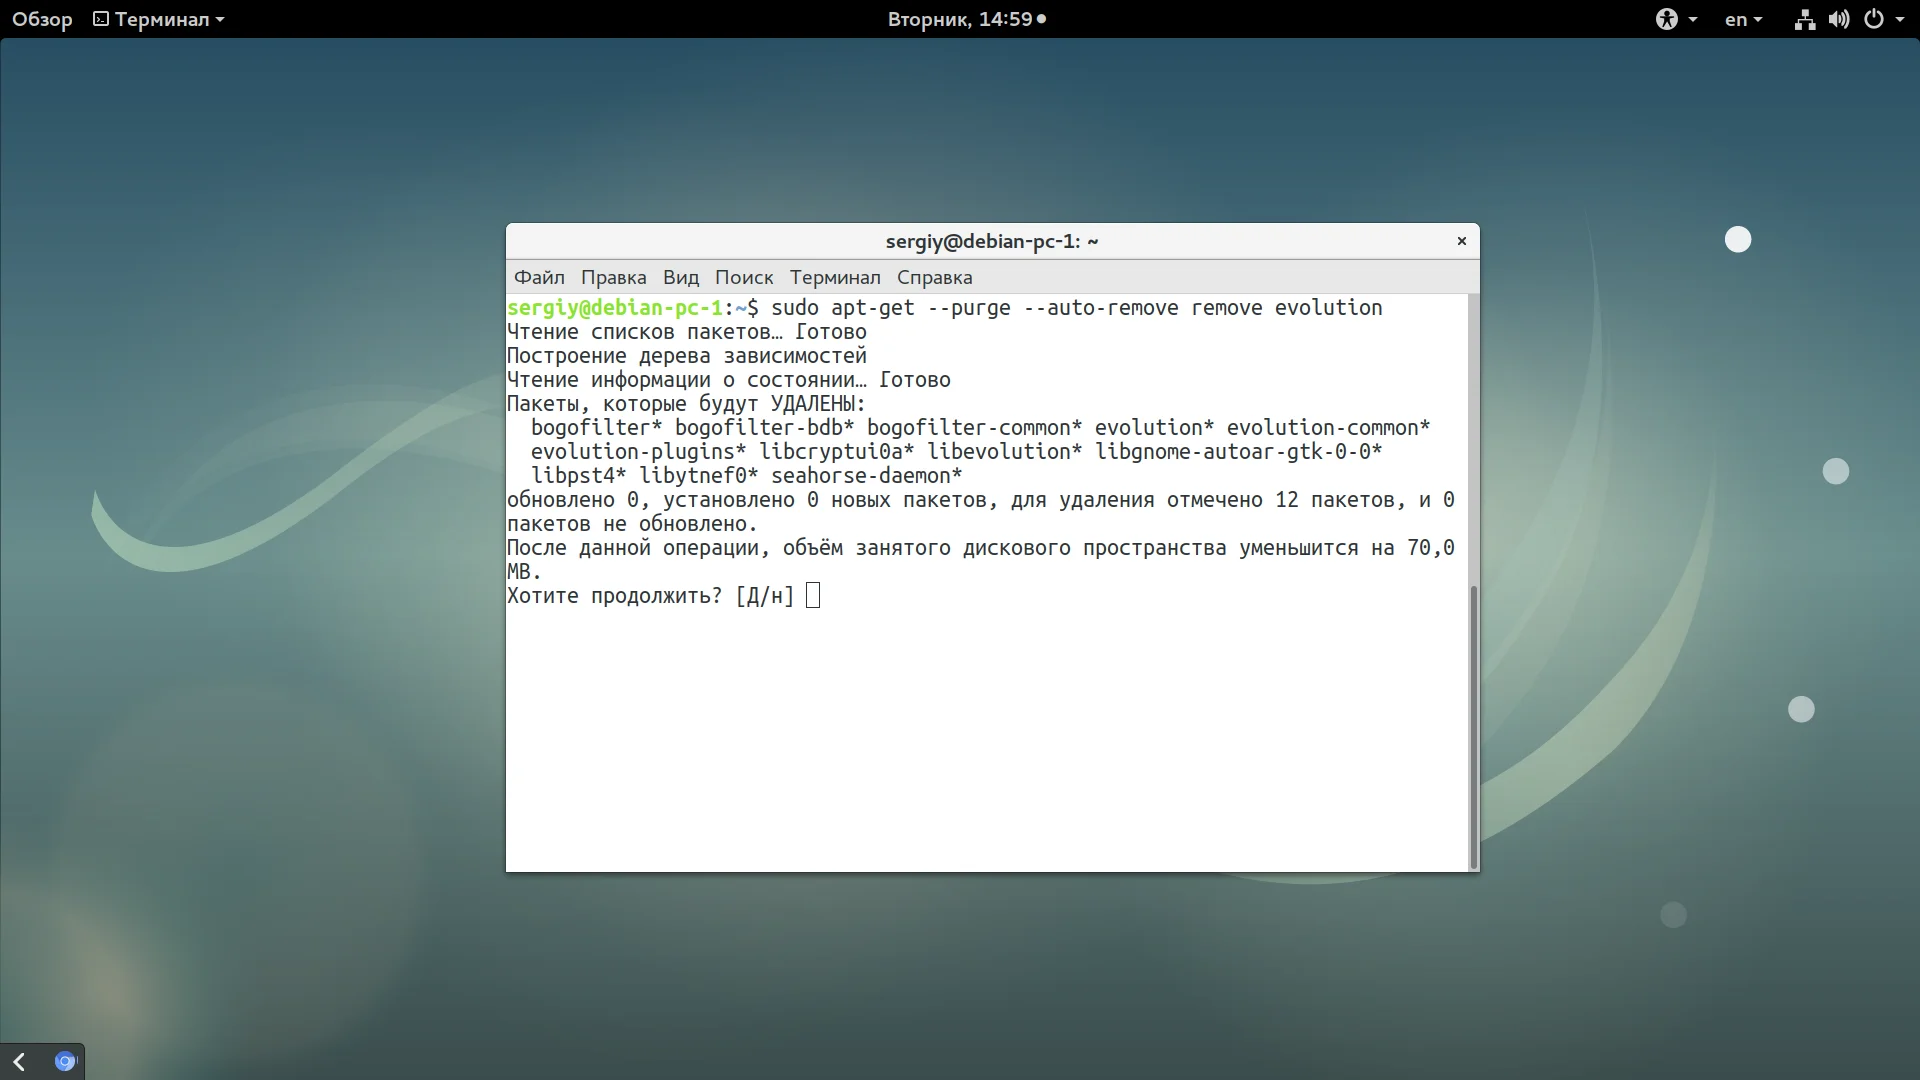The height and width of the screenshot is (1080, 1920).
Task: Open the en keyboard layout dropdown
Action: click(1743, 19)
